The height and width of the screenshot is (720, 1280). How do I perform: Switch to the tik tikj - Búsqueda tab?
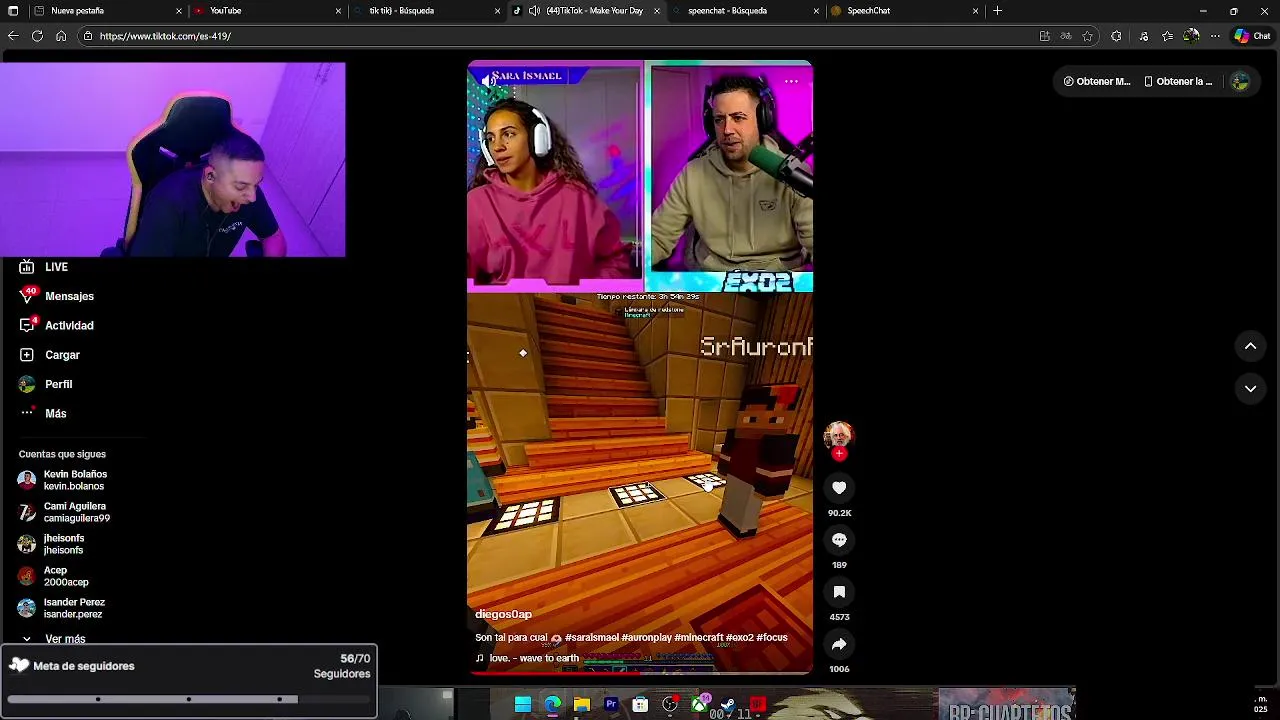[424, 11]
